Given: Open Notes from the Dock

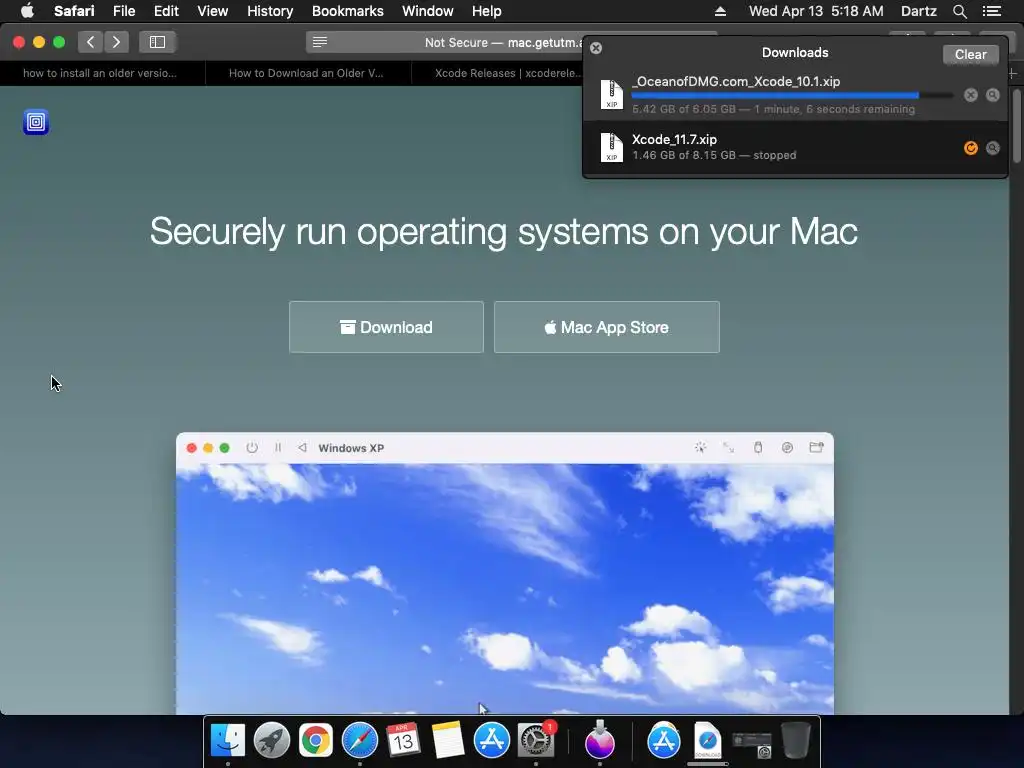Looking at the screenshot, I should (x=447, y=741).
